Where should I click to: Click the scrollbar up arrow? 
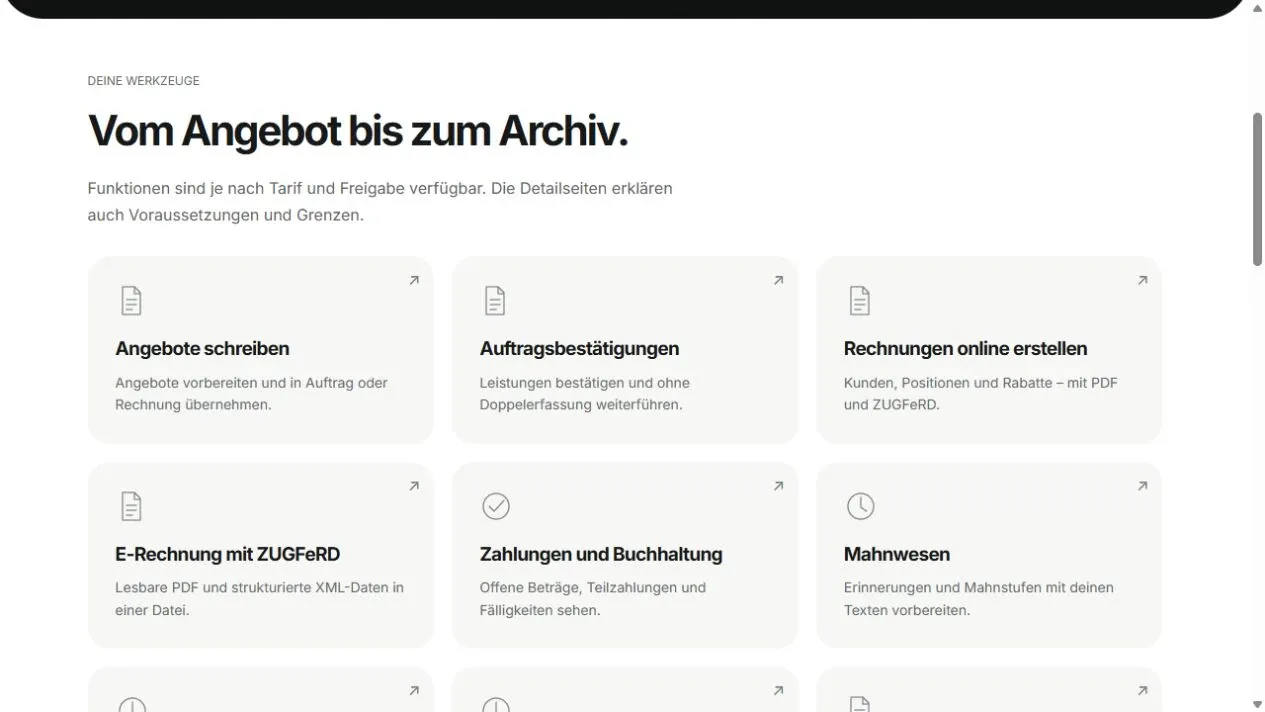click(x=1257, y=8)
